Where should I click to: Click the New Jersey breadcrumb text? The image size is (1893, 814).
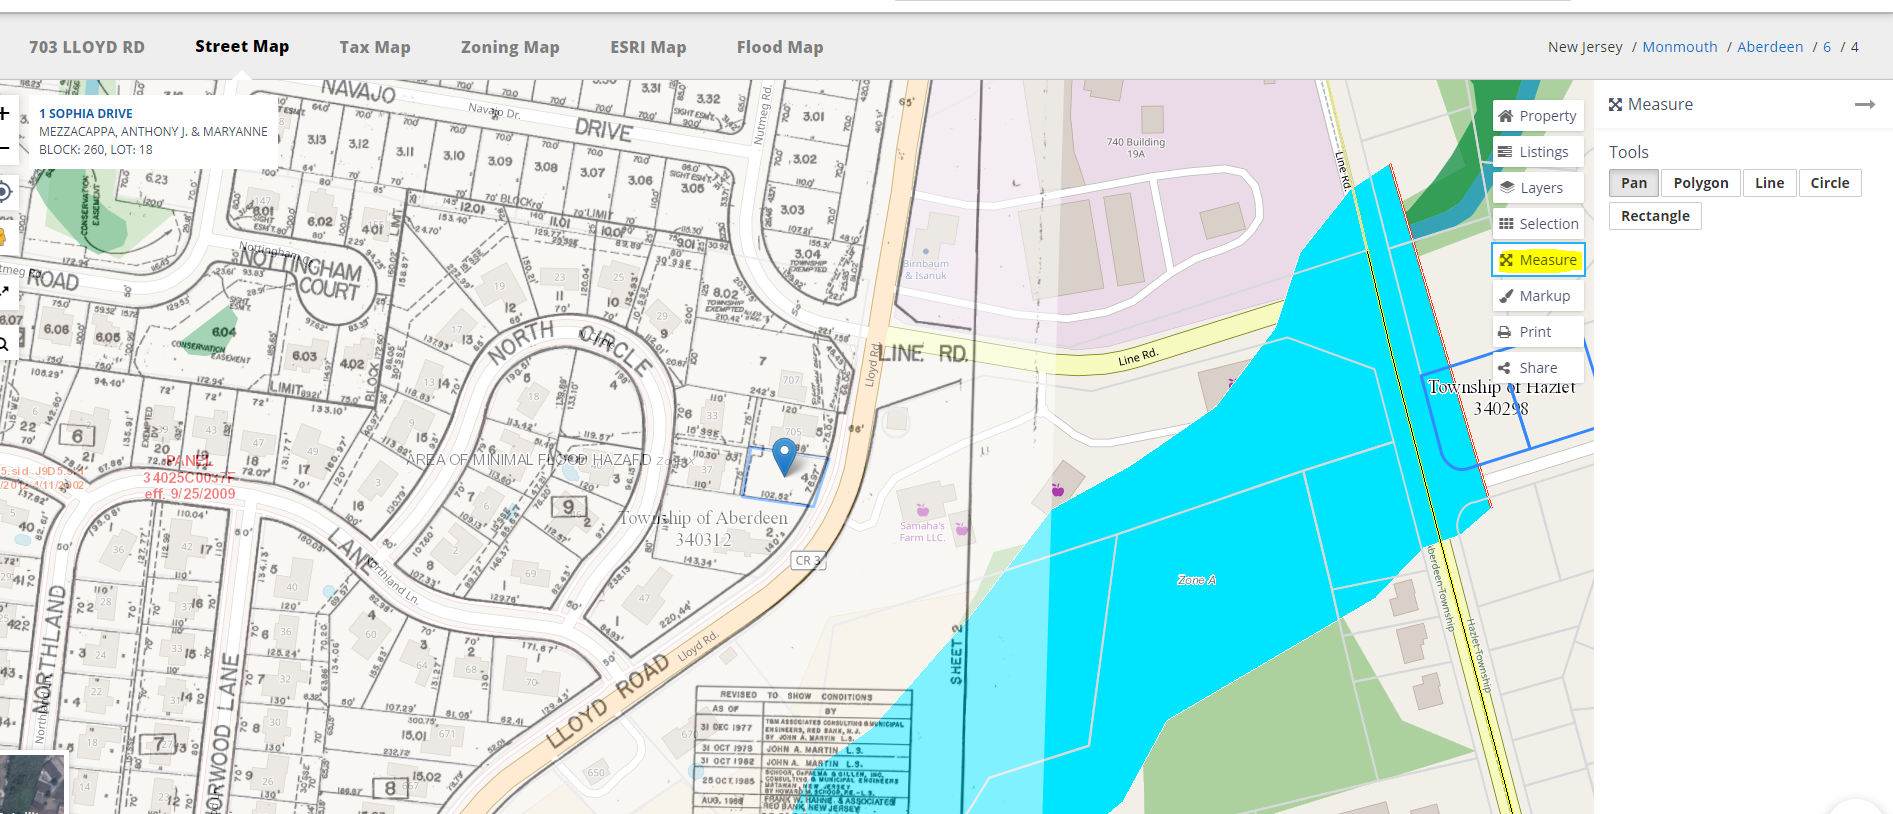(x=1585, y=47)
